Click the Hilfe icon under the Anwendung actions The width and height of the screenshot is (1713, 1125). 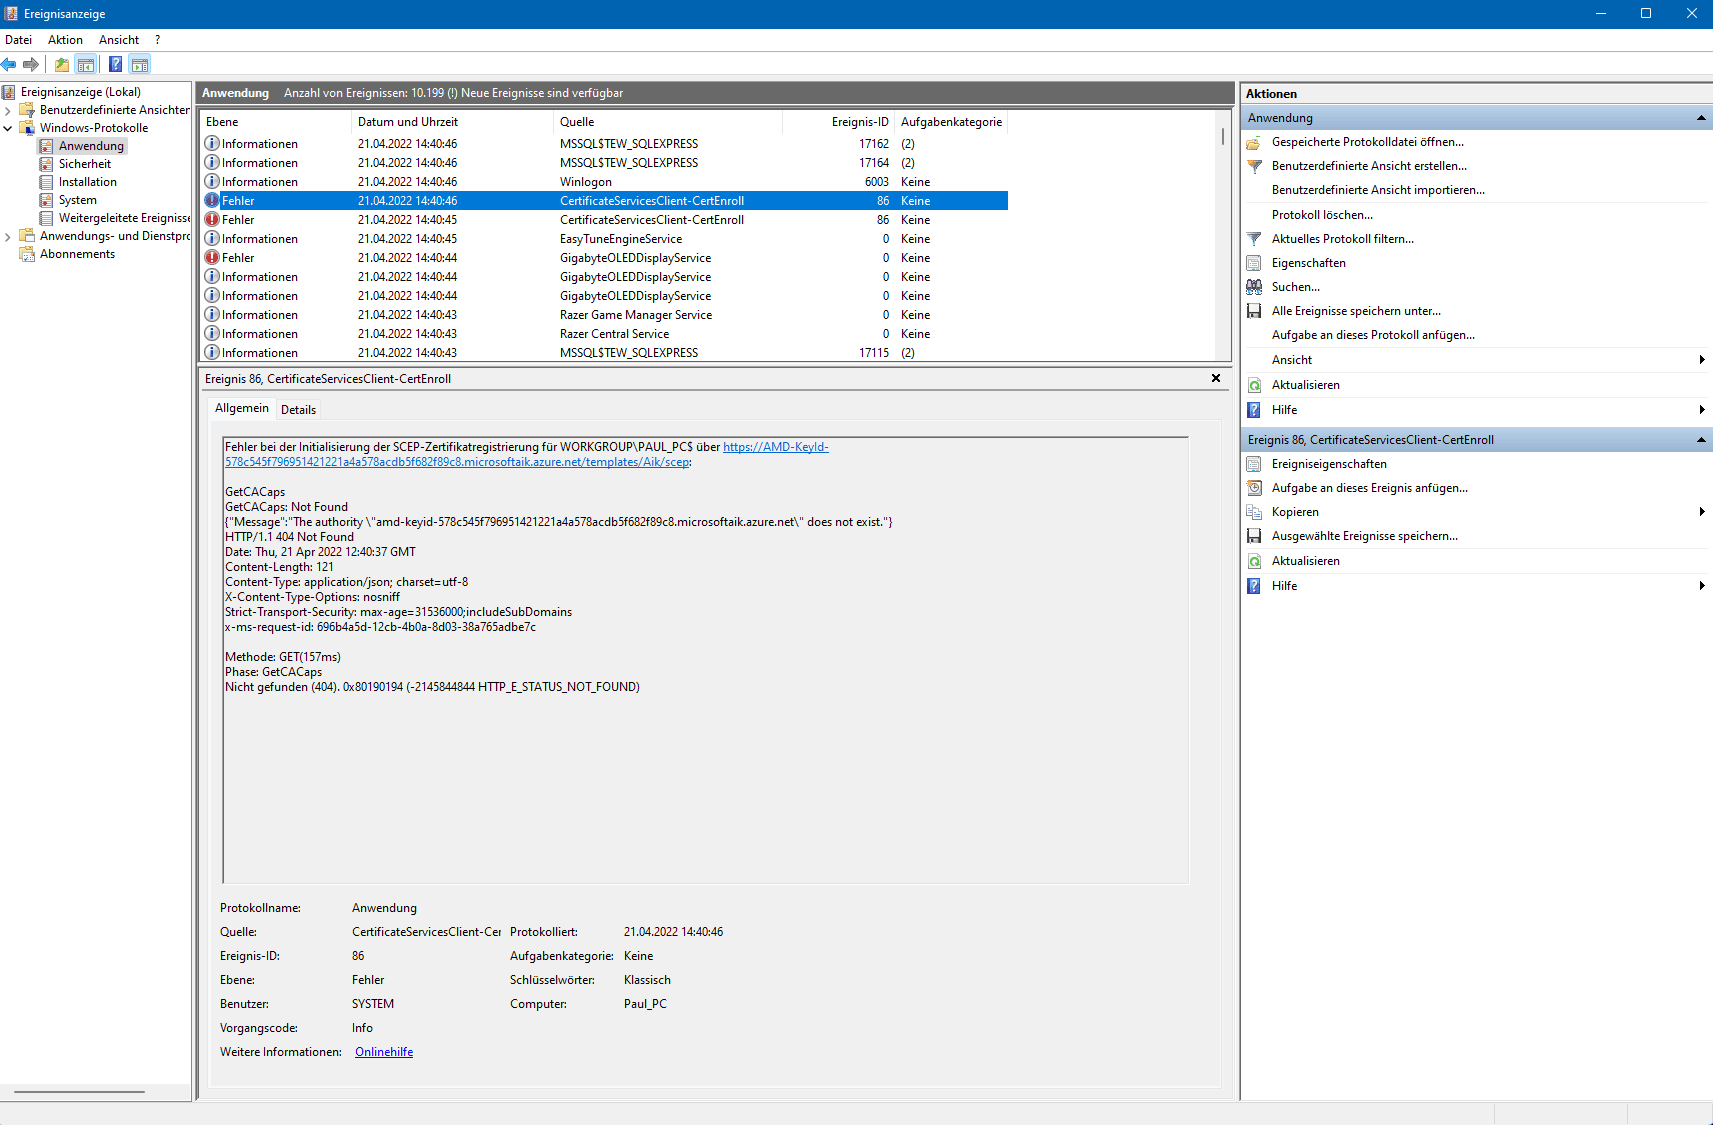pos(1254,410)
